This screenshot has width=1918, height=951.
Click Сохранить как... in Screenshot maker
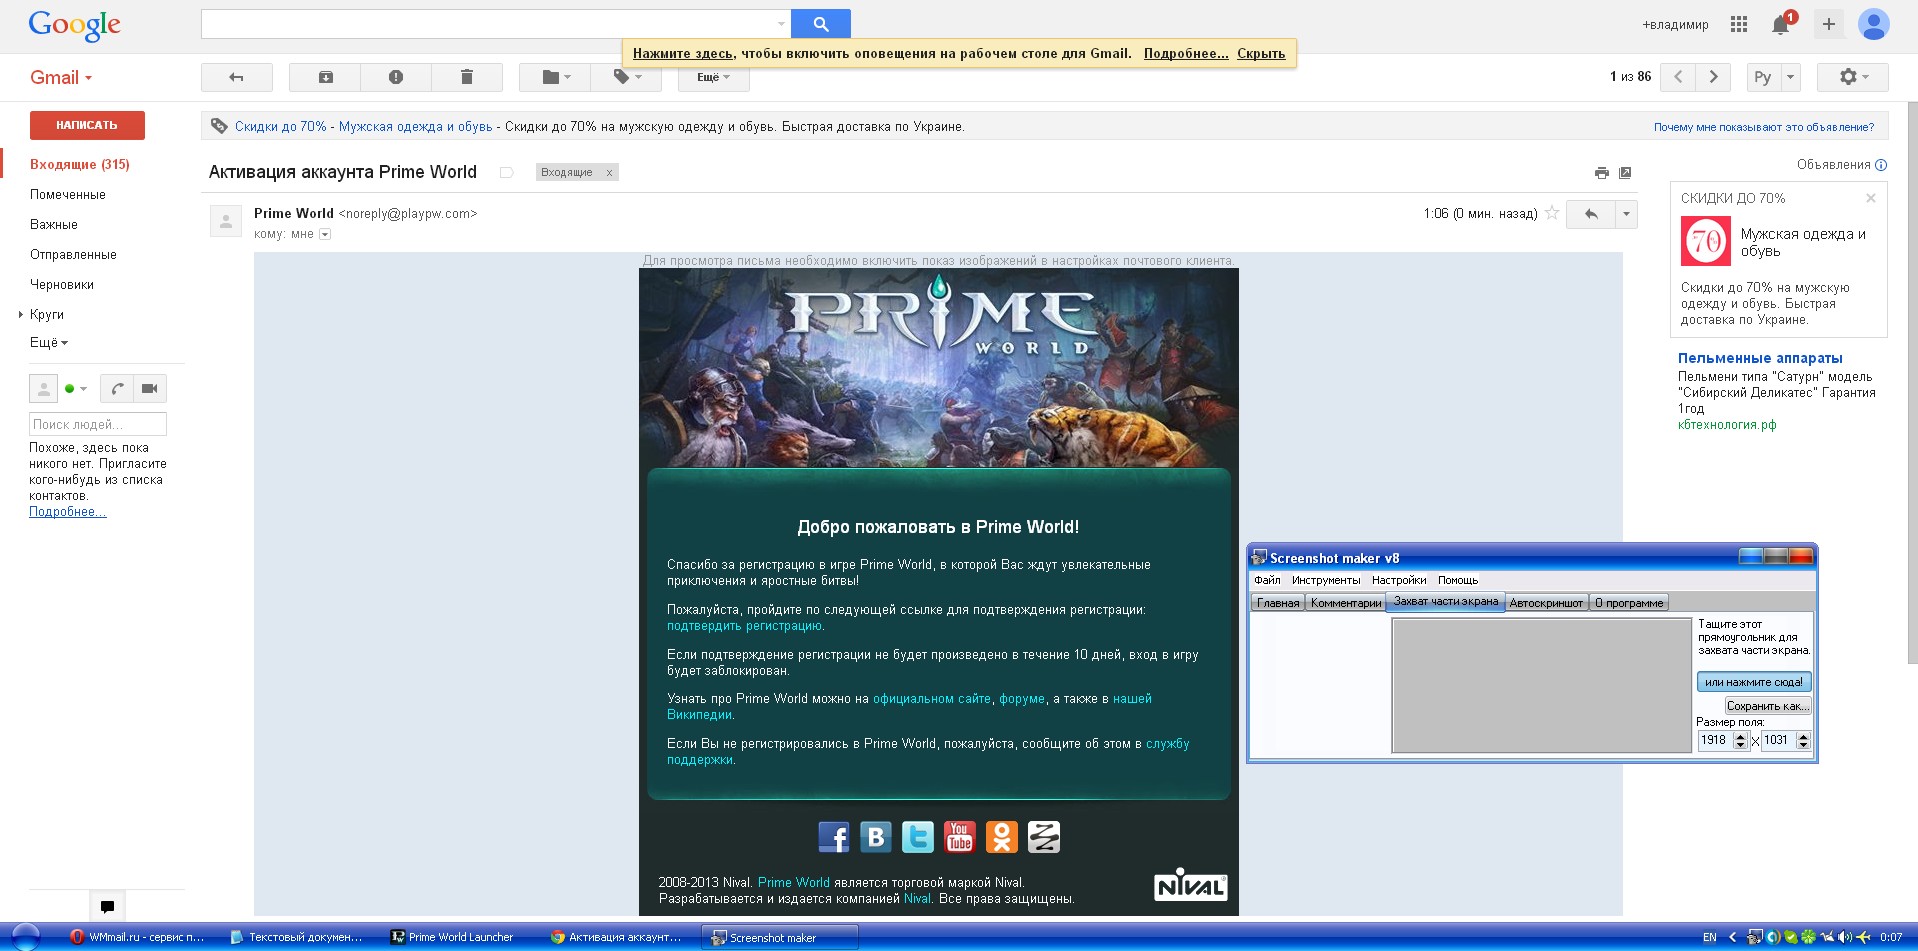1768,706
